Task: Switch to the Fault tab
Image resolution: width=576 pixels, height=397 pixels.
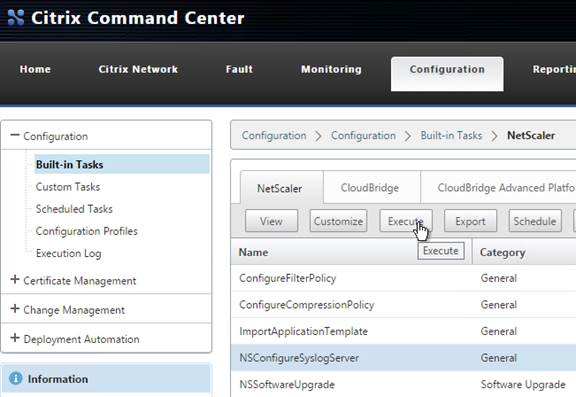Action: coord(239,69)
